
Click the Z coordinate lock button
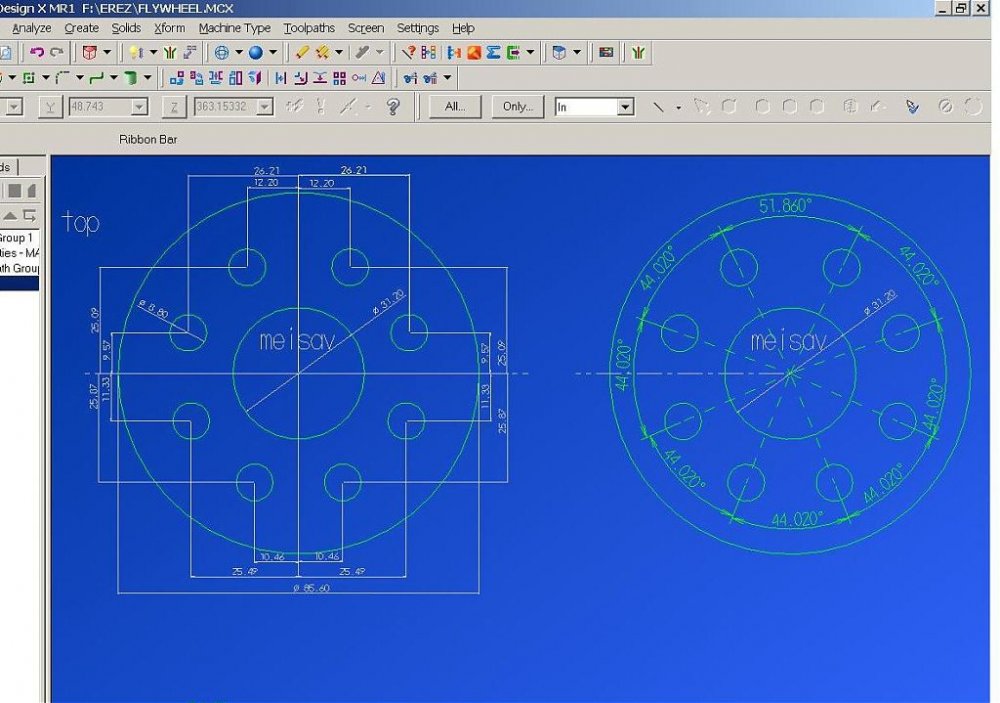coord(173,107)
